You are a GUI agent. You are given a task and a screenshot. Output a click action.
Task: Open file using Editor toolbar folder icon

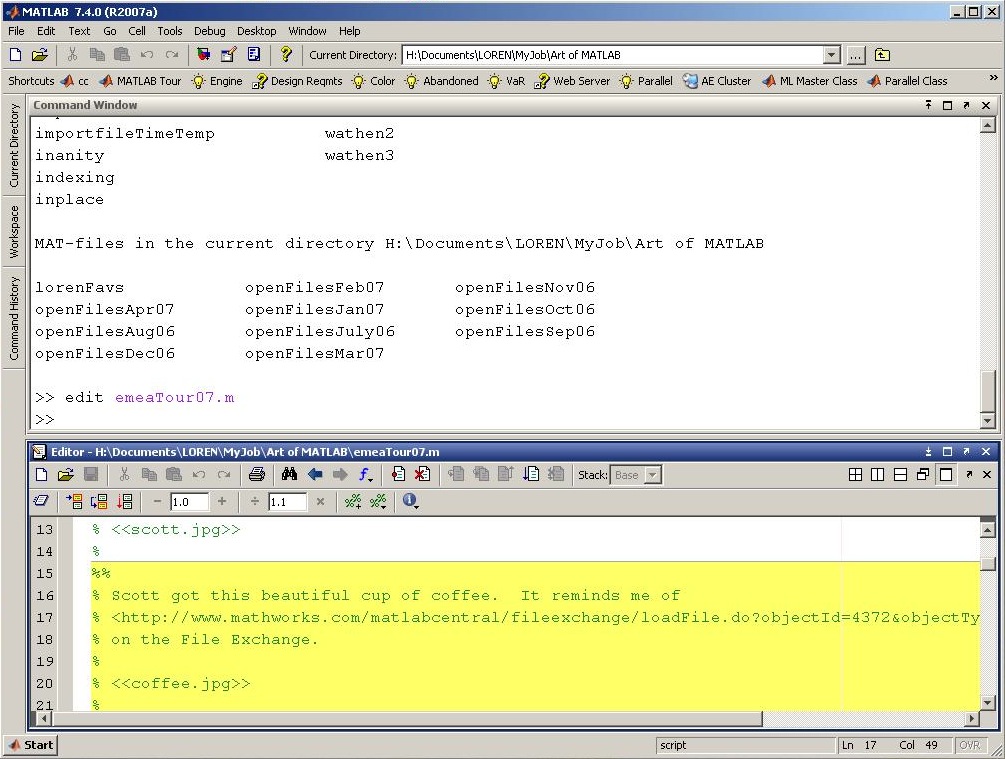coord(65,475)
